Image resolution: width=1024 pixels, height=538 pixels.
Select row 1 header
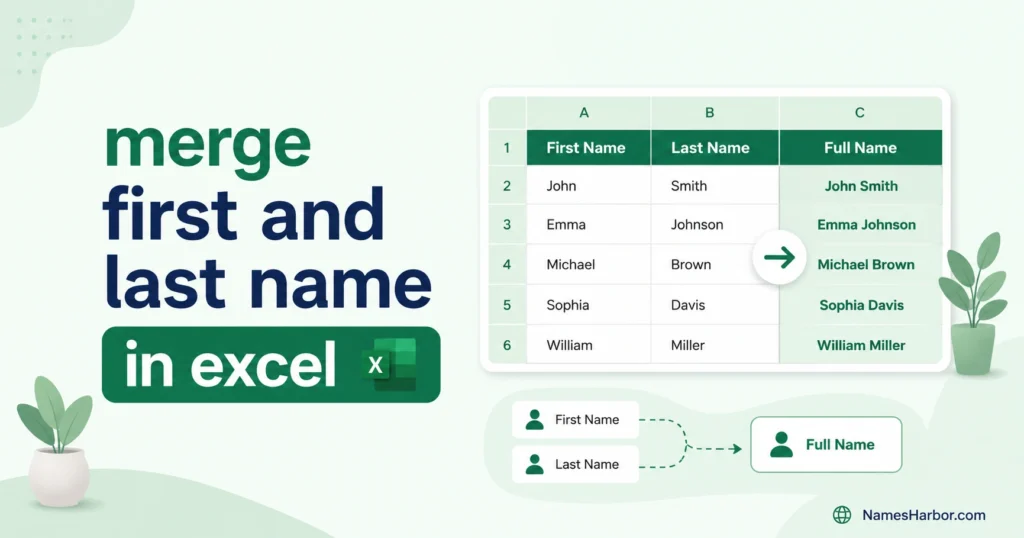507,148
